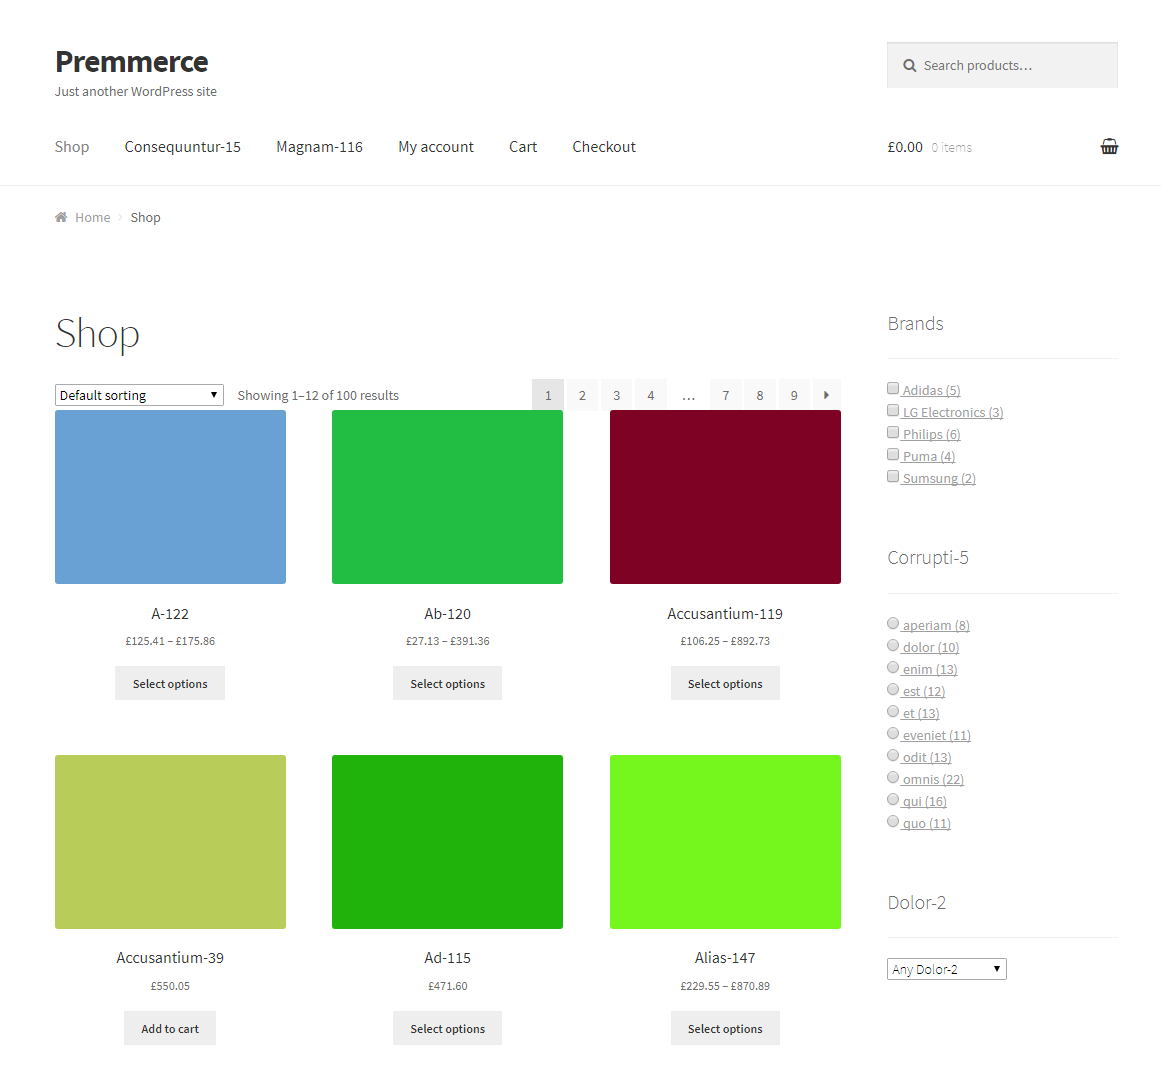Open the green Ab-120 product image
This screenshot has width=1161, height=1080.
pos(447,497)
